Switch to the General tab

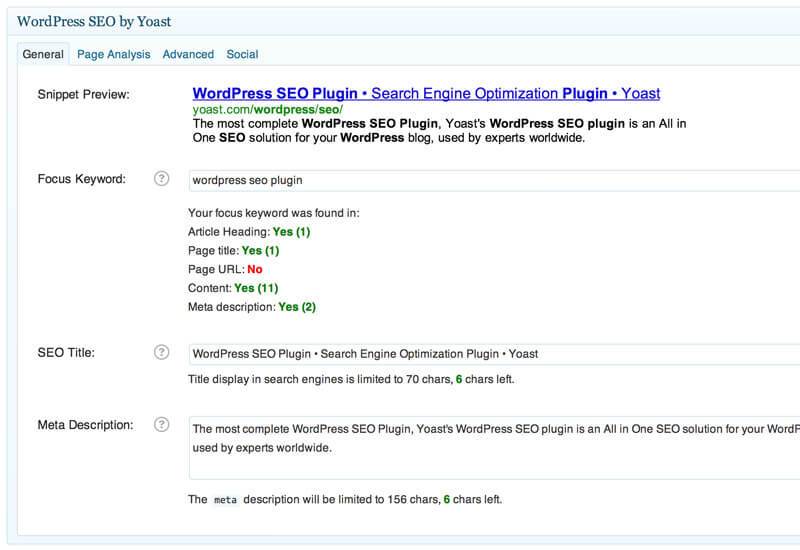tap(43, 54)
